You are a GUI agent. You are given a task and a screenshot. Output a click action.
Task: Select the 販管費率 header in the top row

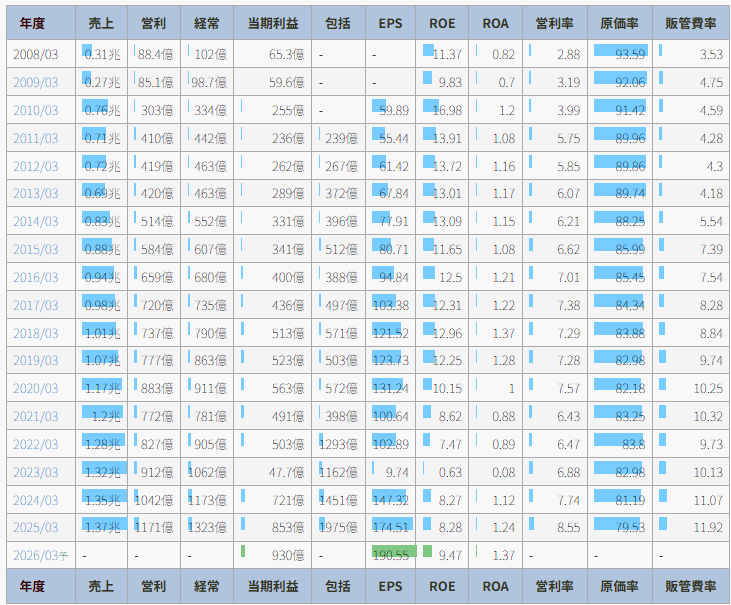coord(692,22)
